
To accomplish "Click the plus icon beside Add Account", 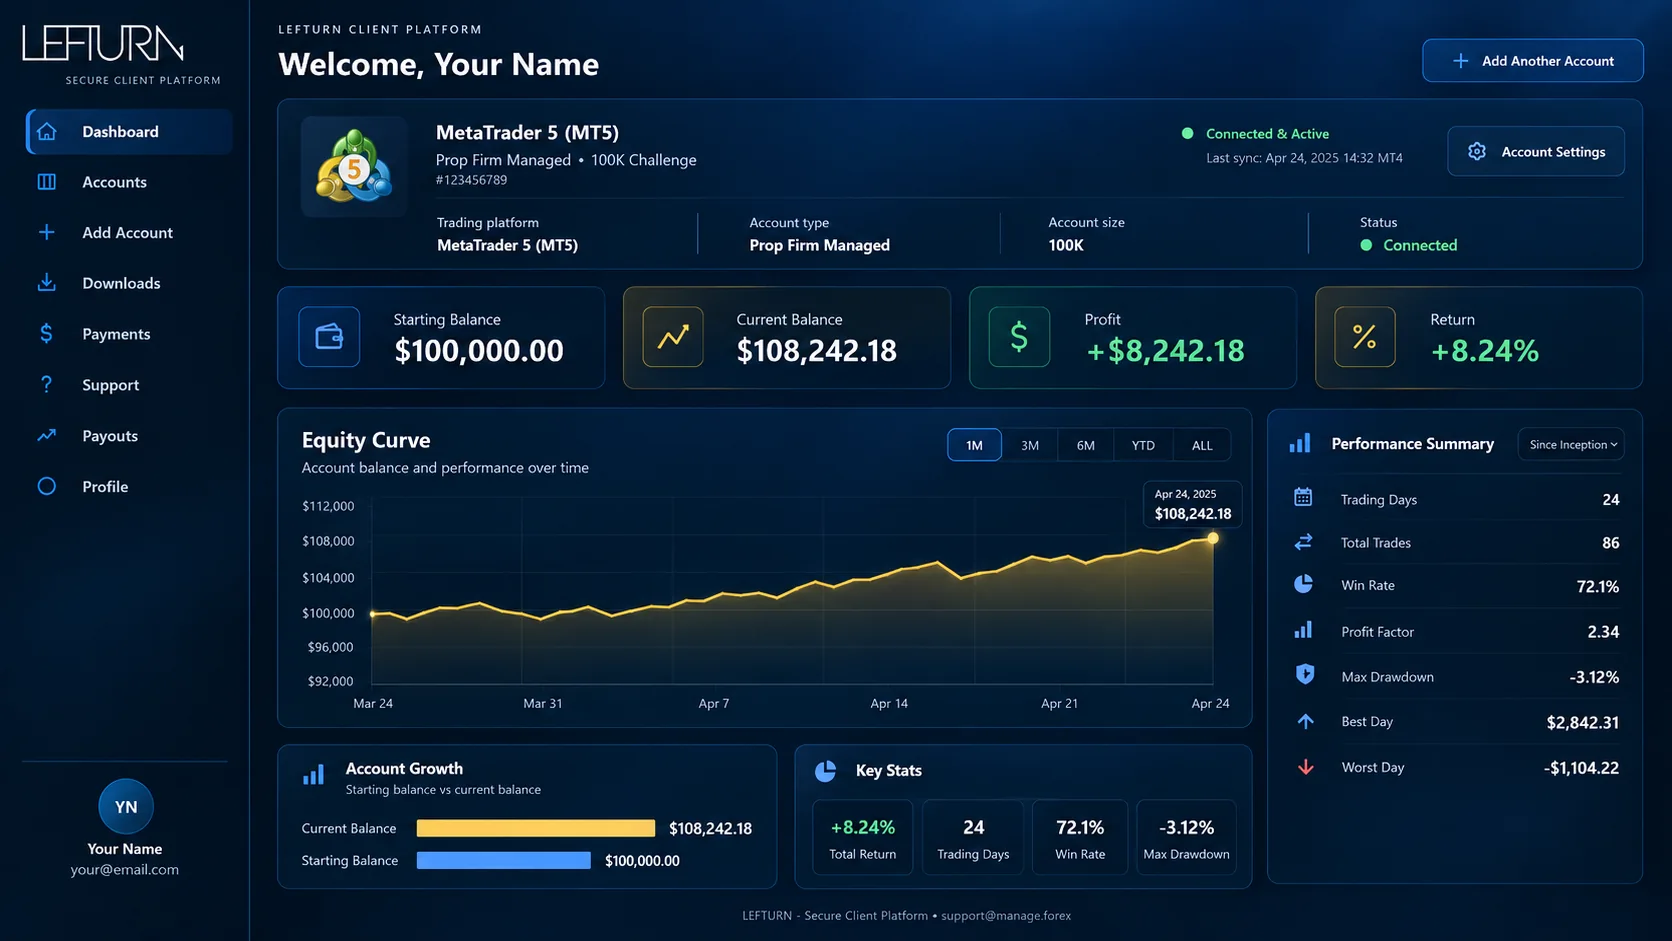I will 46,232.
